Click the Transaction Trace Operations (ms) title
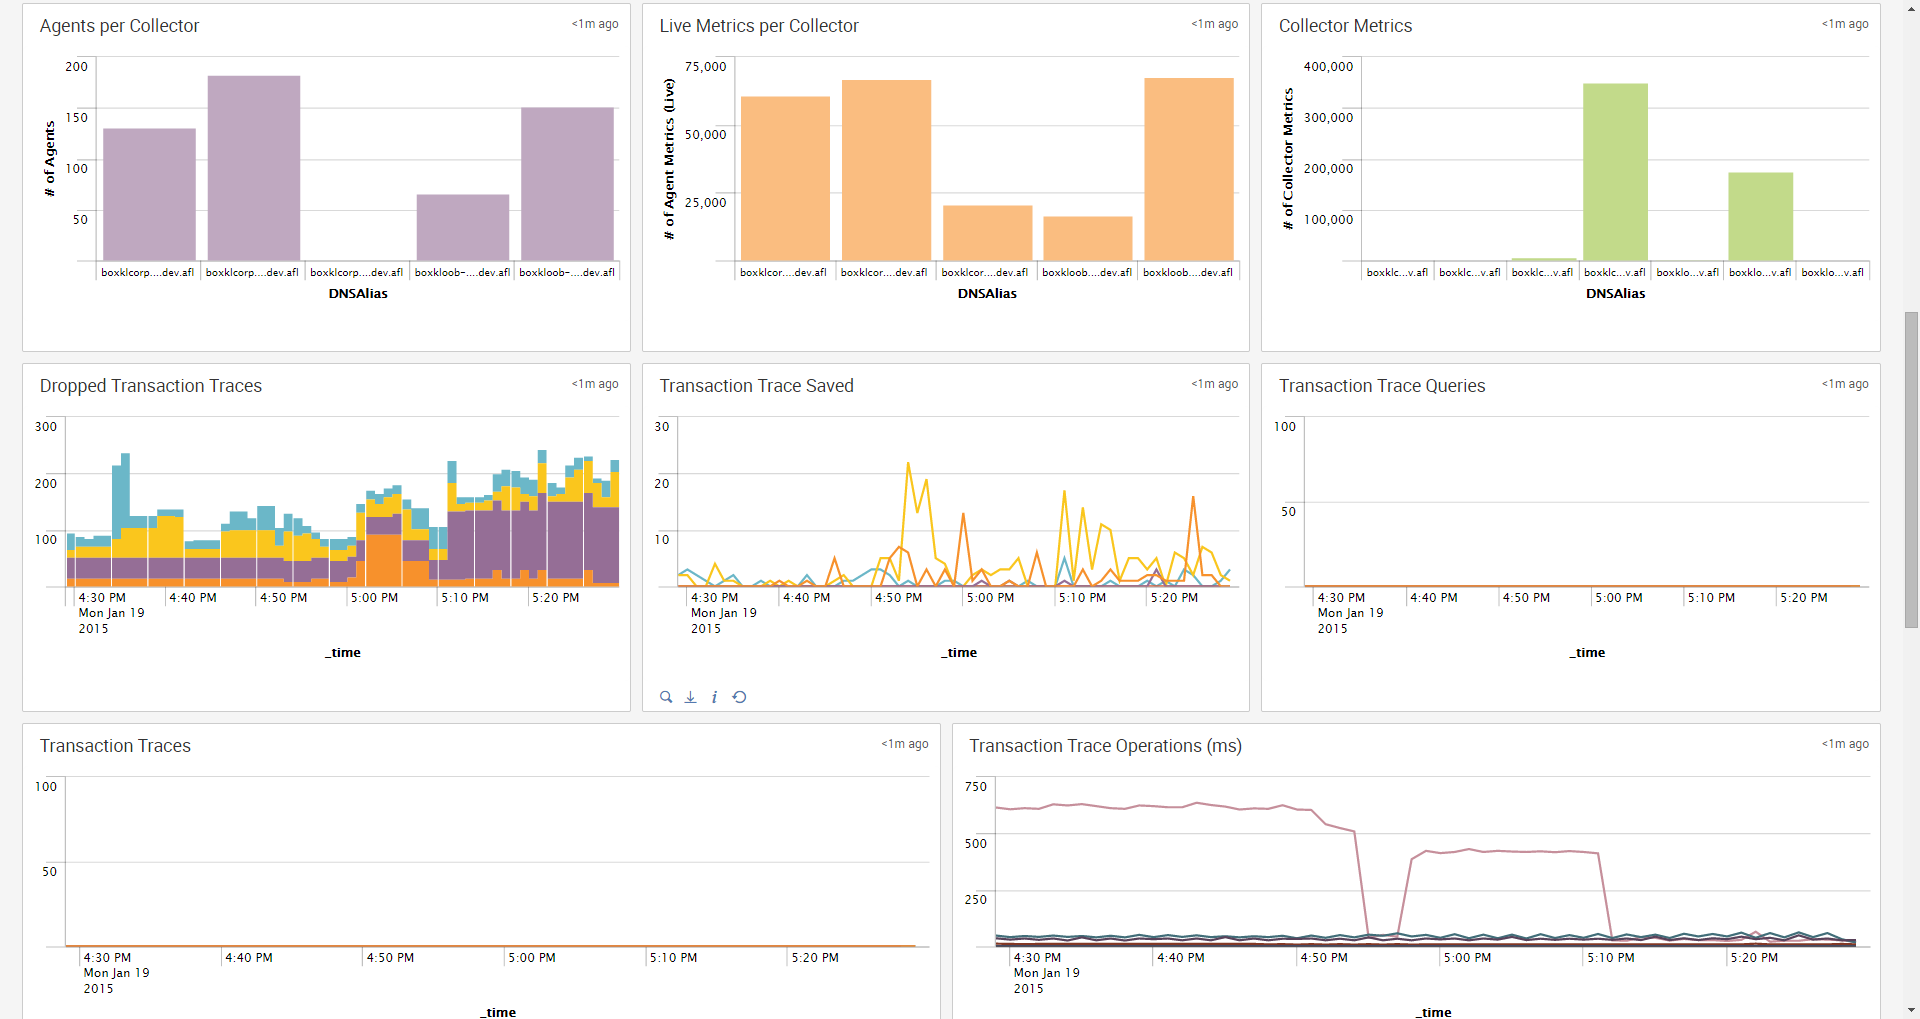This screenshot has width=1920, height=1019. point(1105,746)
